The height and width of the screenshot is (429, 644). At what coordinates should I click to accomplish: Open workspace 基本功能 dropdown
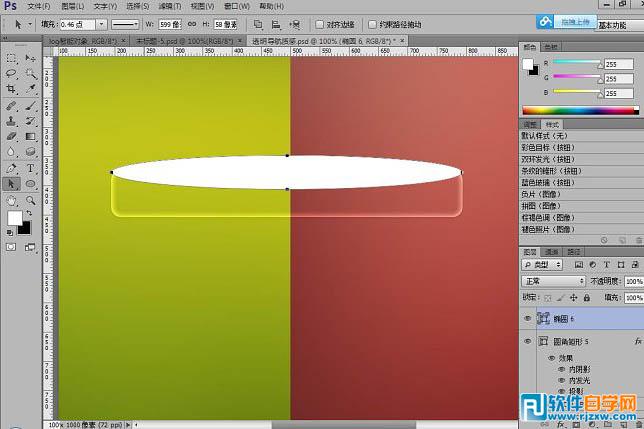point(620,25)
